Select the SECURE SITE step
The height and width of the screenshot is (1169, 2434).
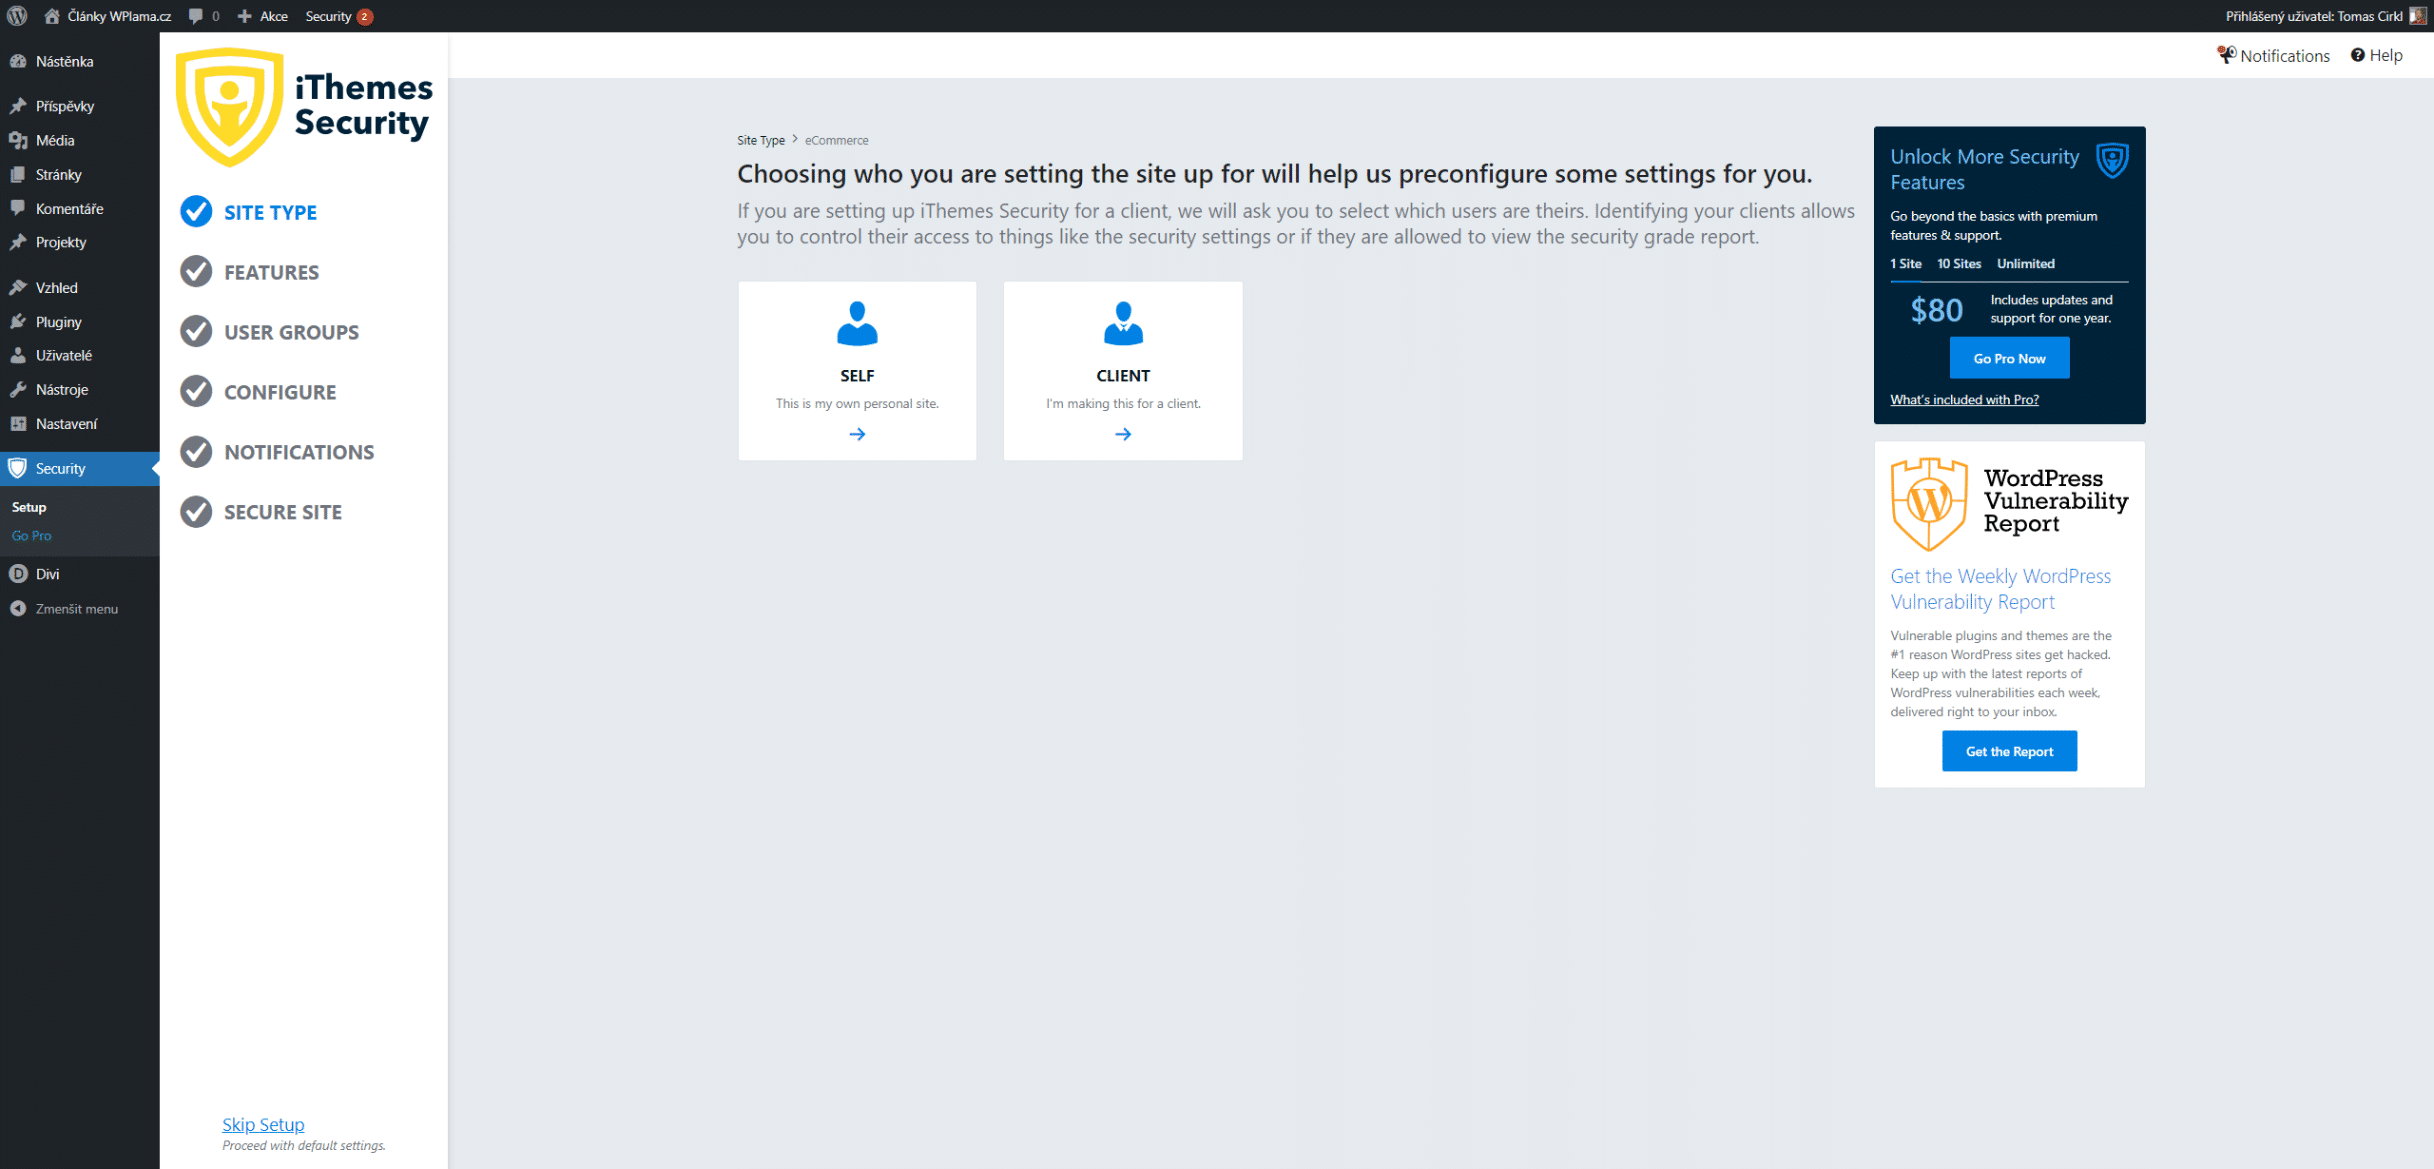[x=261, y=512]
